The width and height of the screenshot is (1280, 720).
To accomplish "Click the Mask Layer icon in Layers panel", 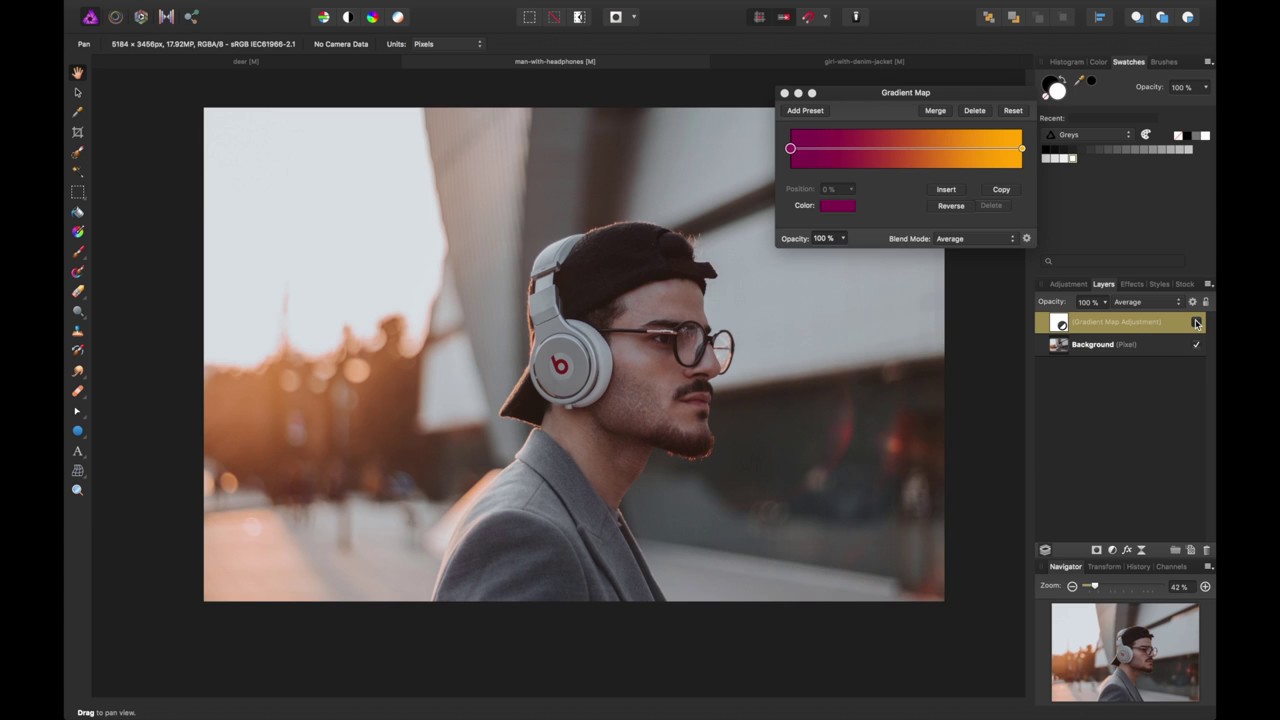I will tap(1096, 550).
